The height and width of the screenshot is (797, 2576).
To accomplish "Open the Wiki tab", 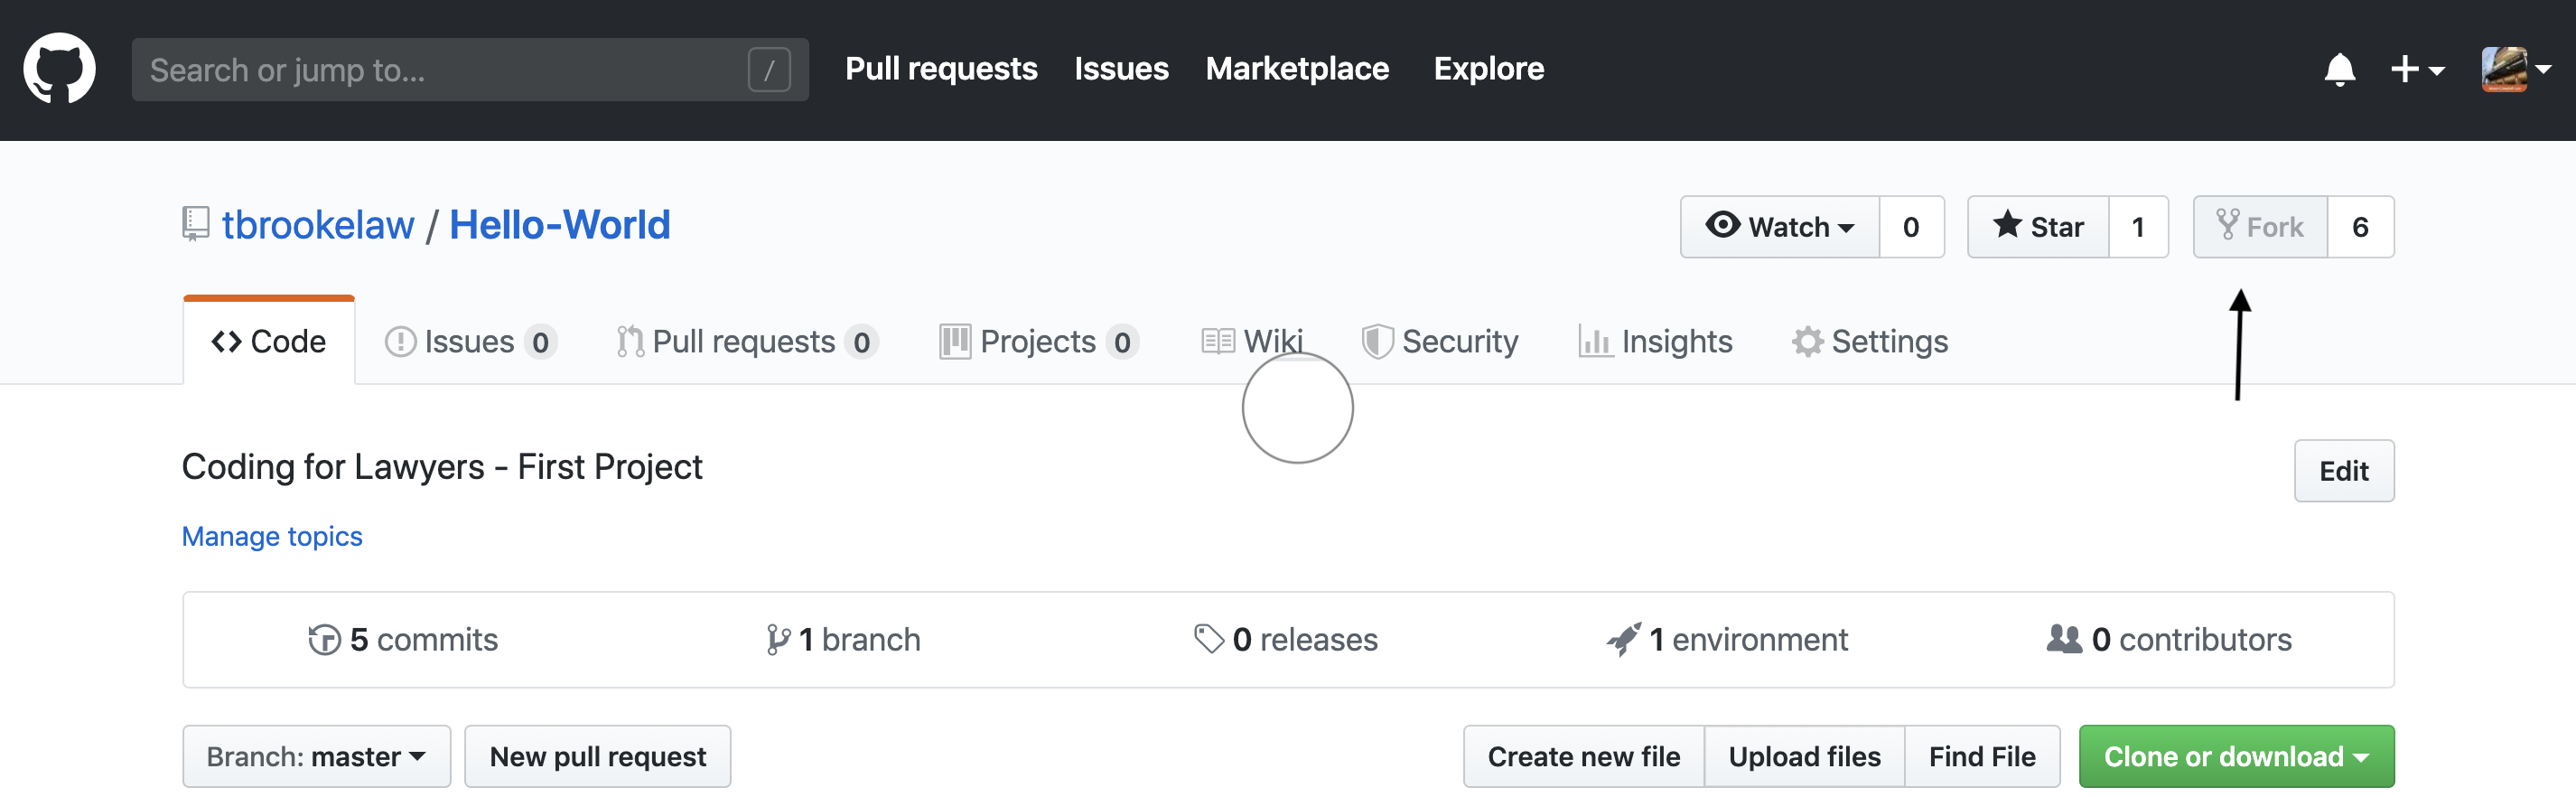I will [x=1252, y=342].
